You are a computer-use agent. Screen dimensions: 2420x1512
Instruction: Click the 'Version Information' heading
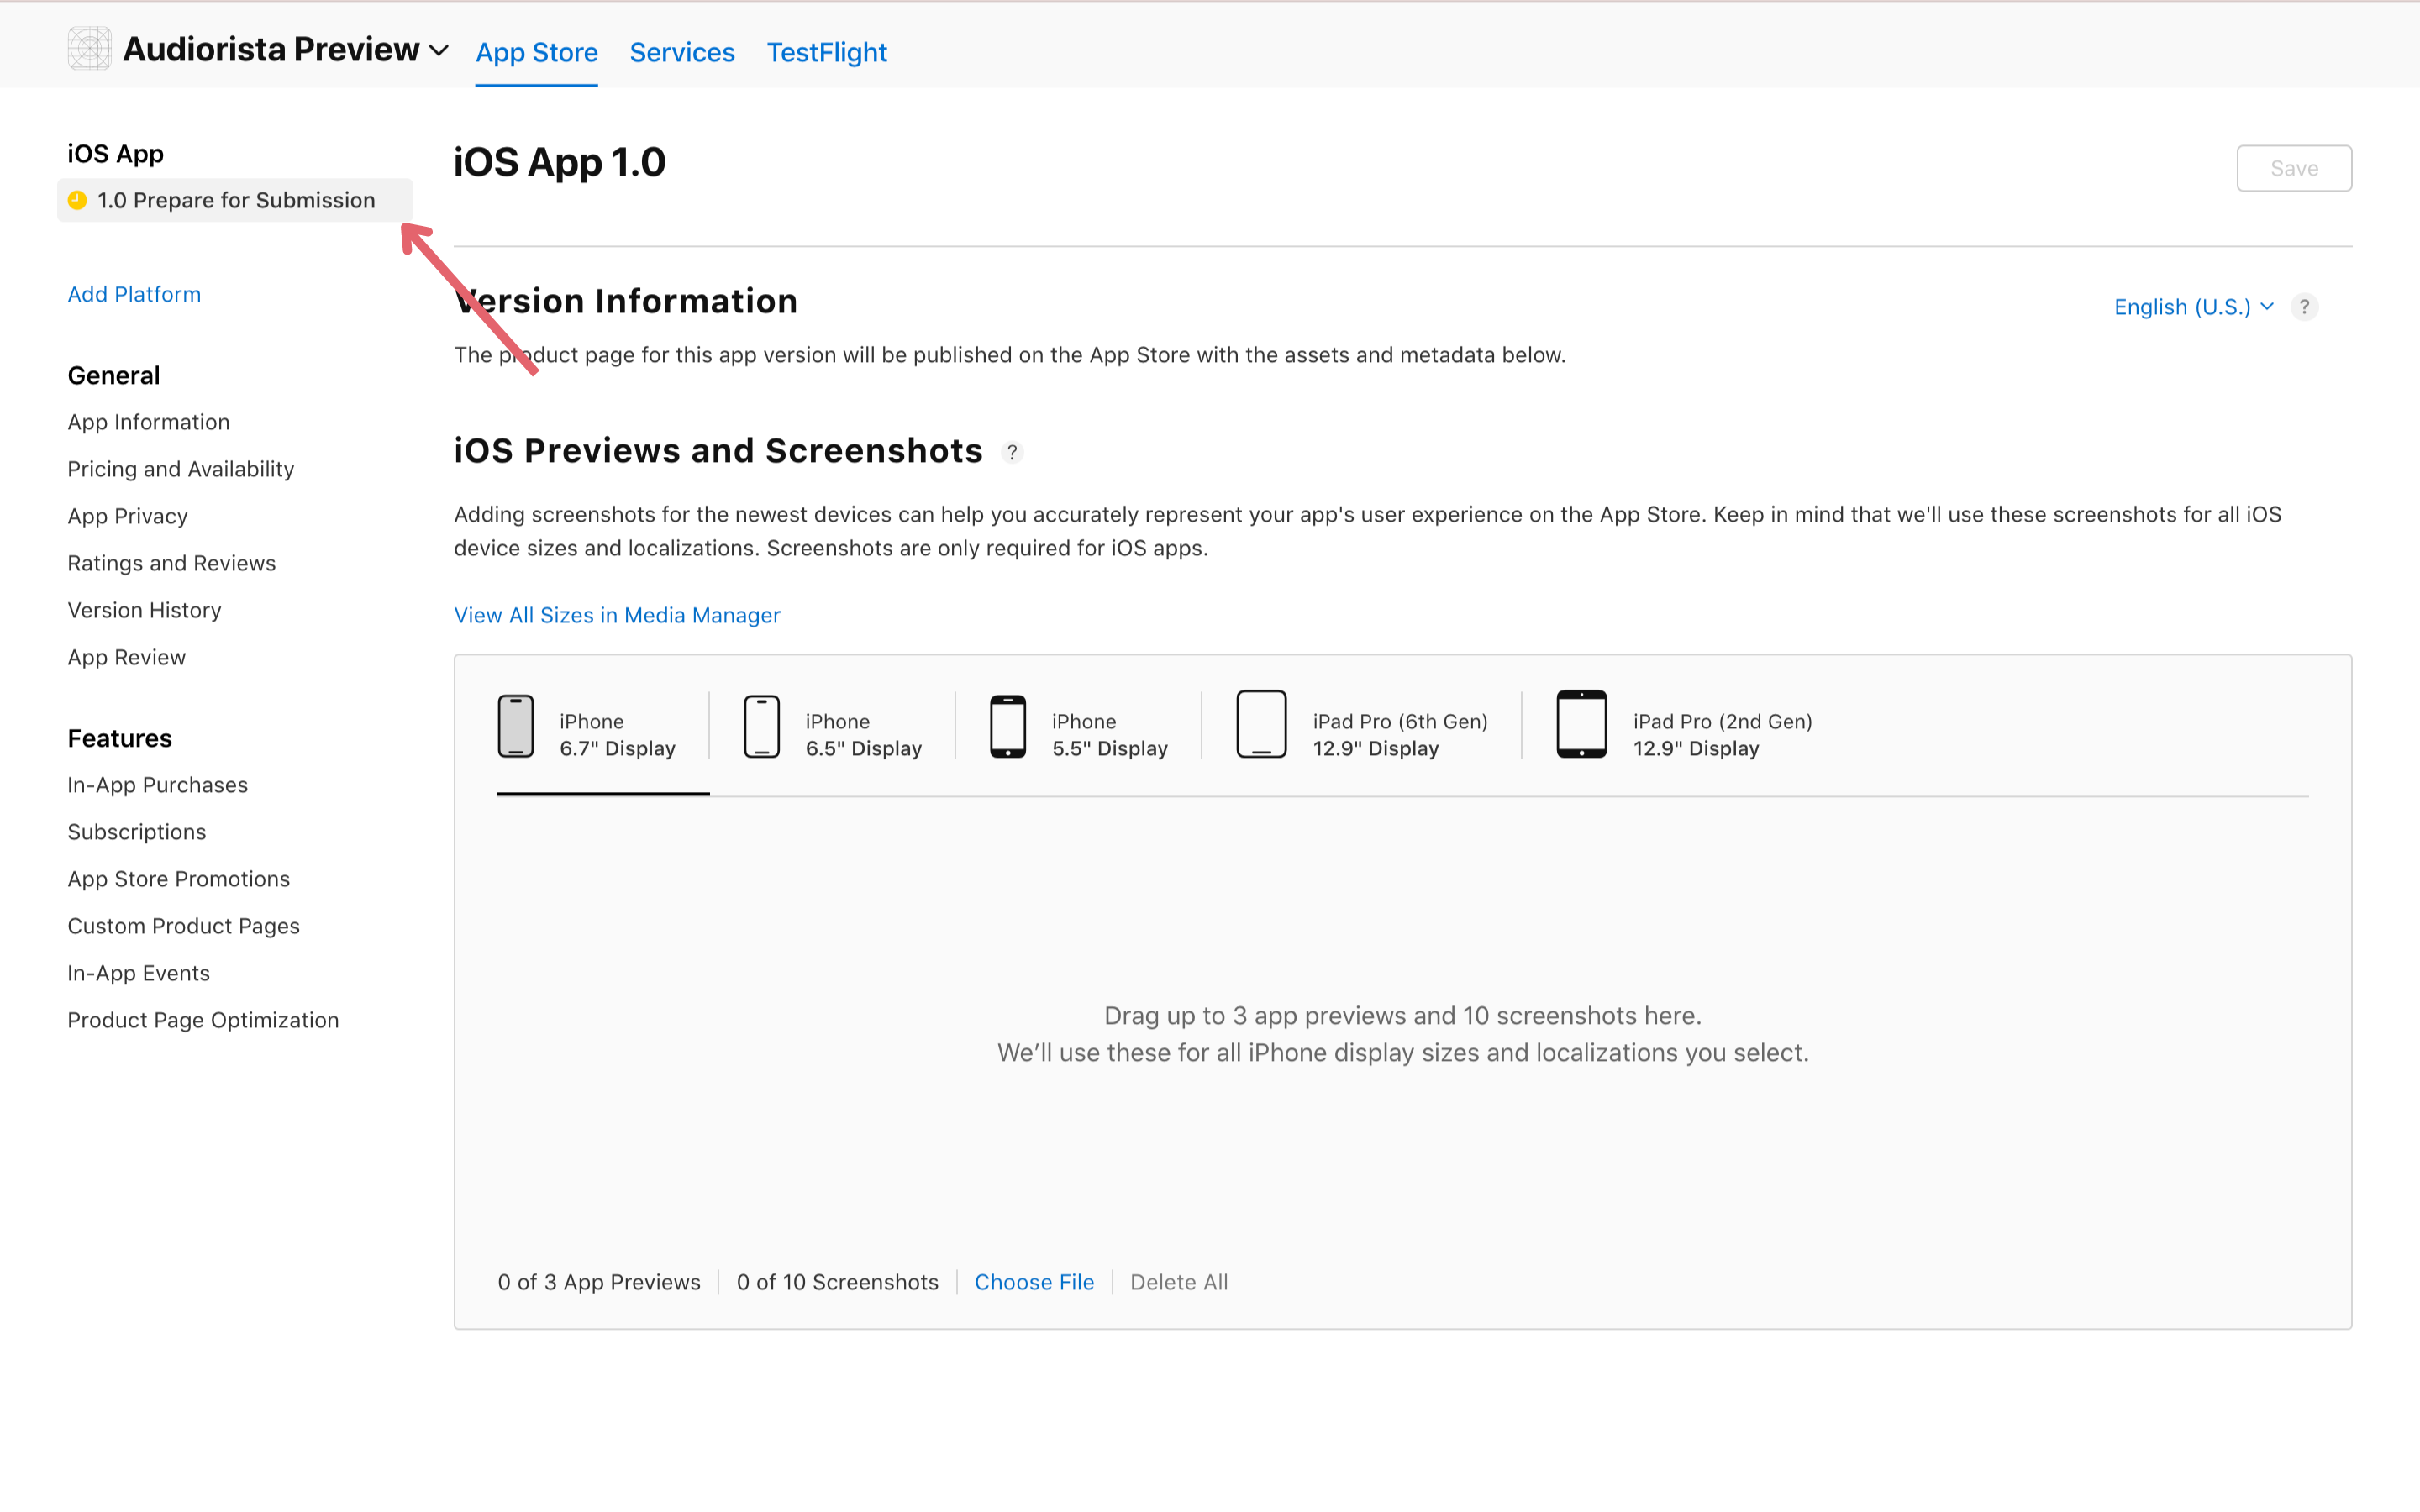[626, 301]
